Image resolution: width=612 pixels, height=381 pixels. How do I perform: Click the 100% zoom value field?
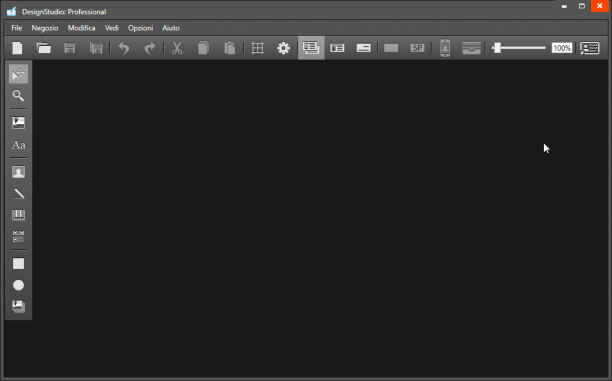(562, 48)
